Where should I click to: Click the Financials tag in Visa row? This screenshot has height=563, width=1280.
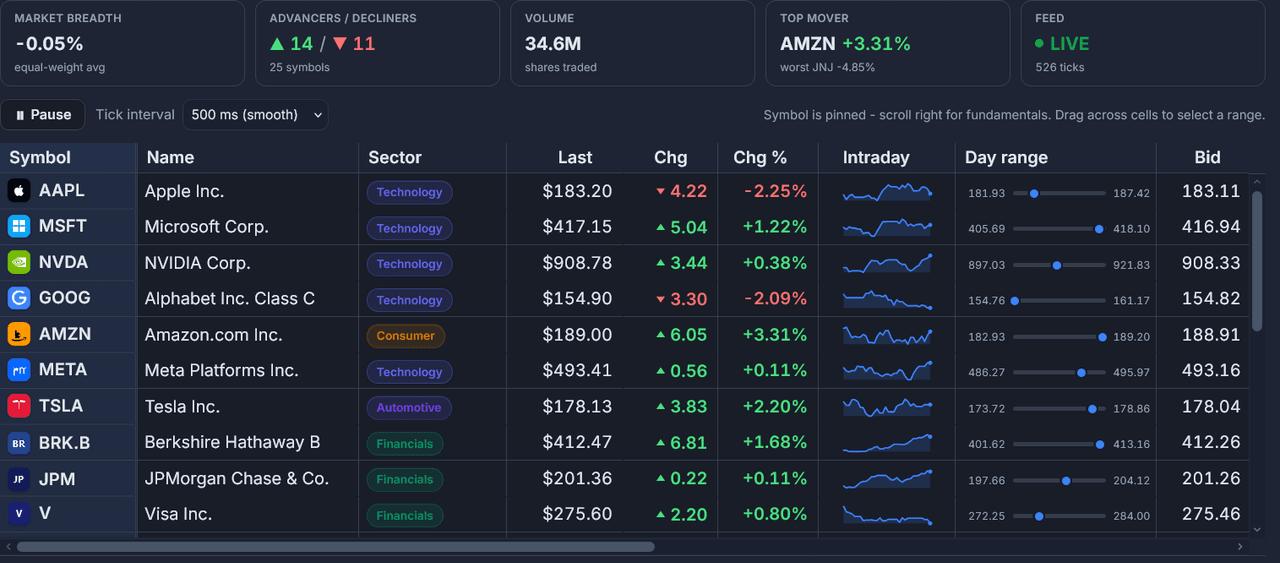(x=405, y=516)
